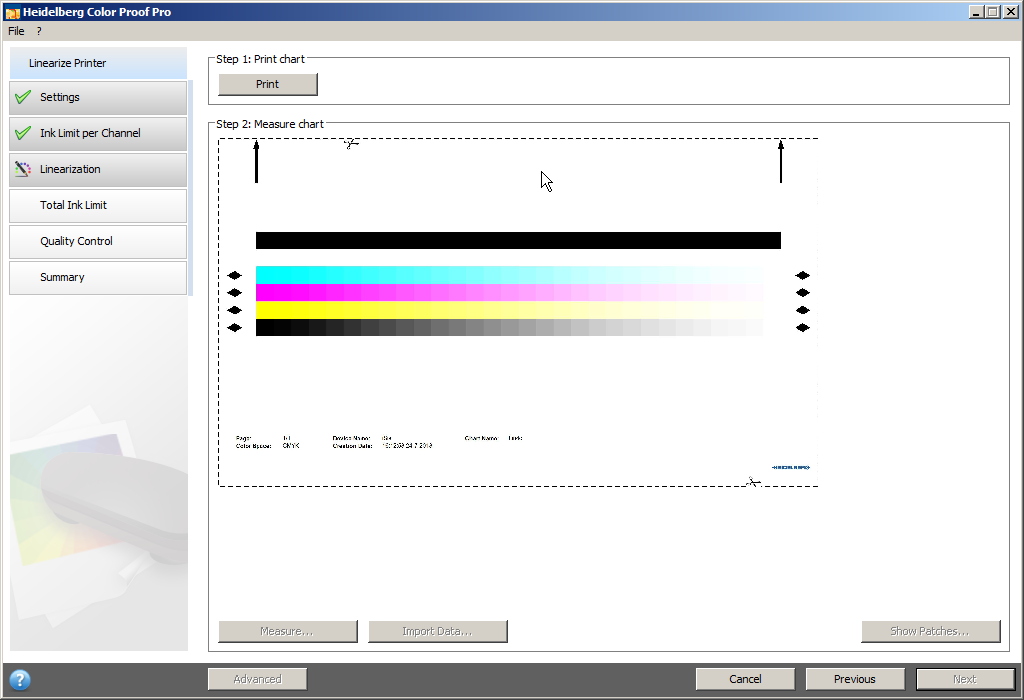Click the yellow gradient strip in the chart
This screenshot has height=700, width=1024.
(x=509, y=310)
